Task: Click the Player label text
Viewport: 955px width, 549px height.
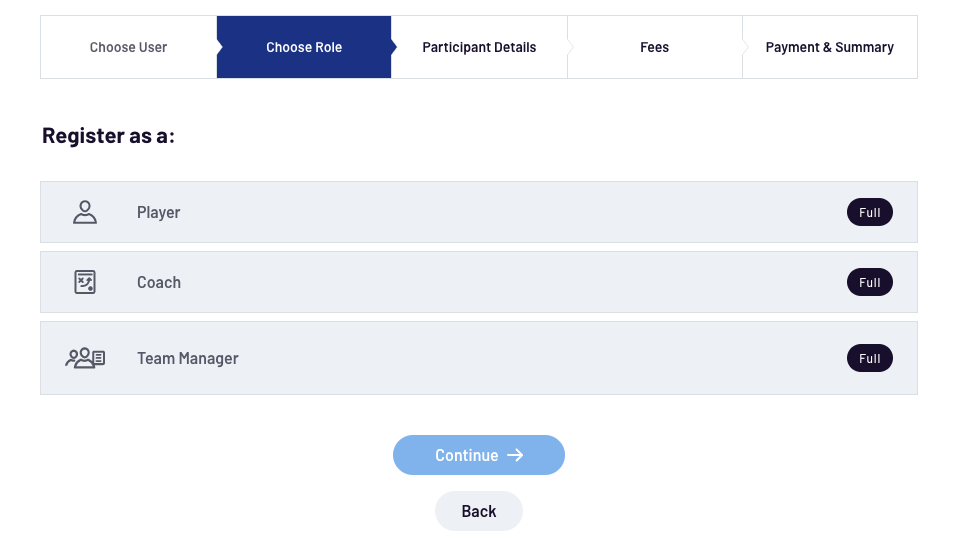Action: click(x=158, y=212)
